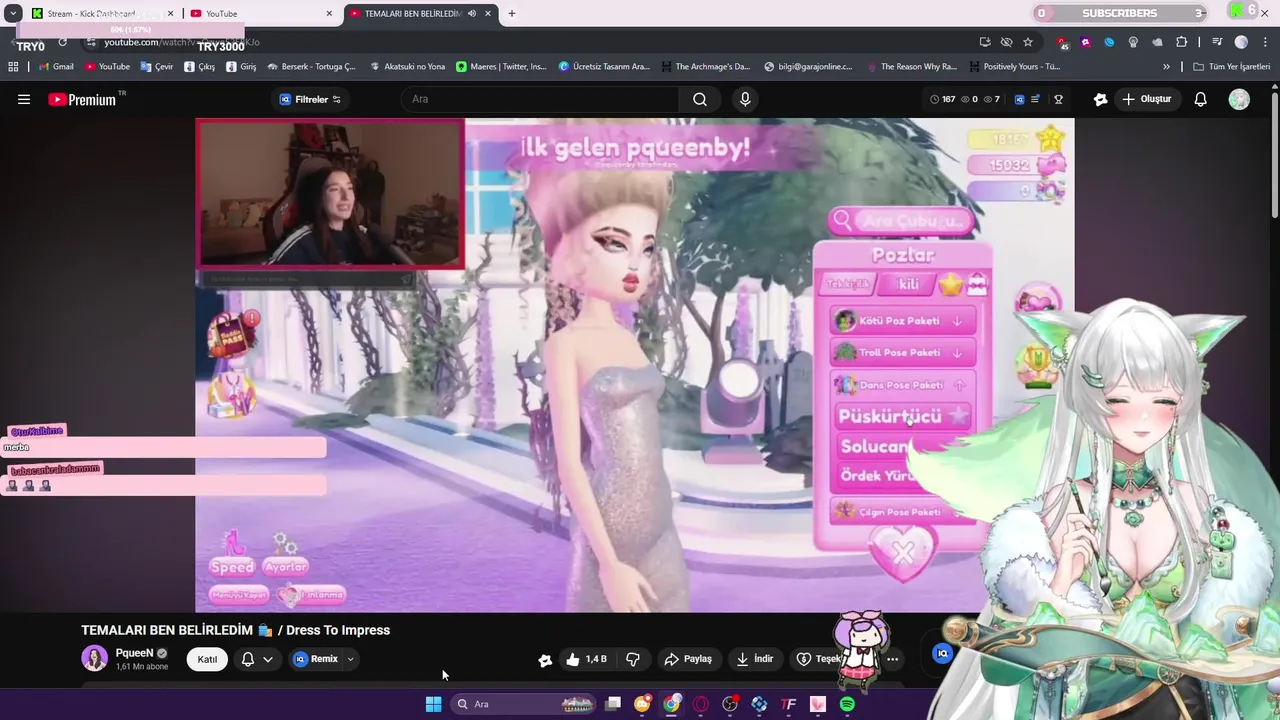1280x720 pixels.
Task: Open the tab search dropdown arrow
Action: point(13,13)
